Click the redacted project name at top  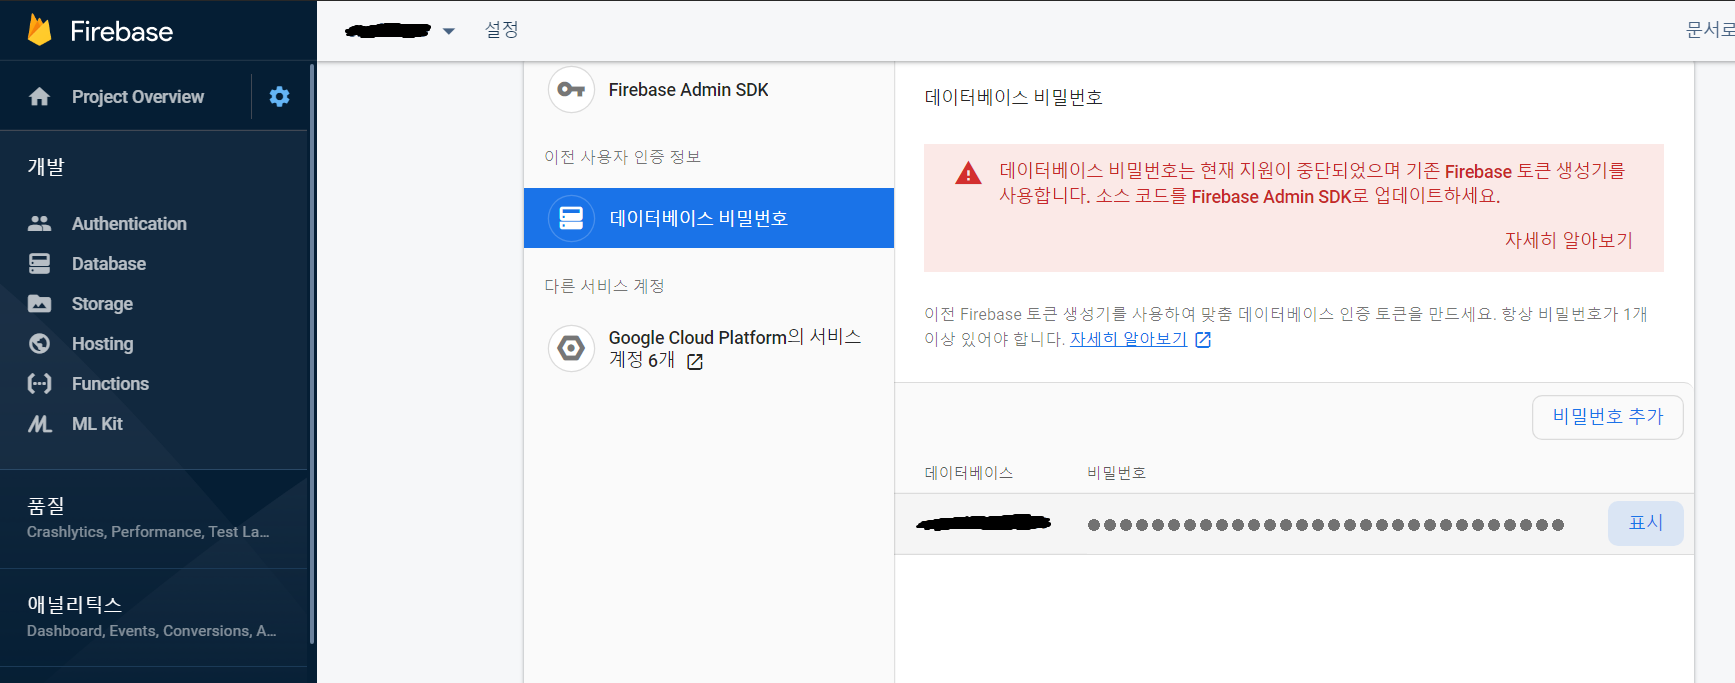pyautogui.click(x=388, y=31)
